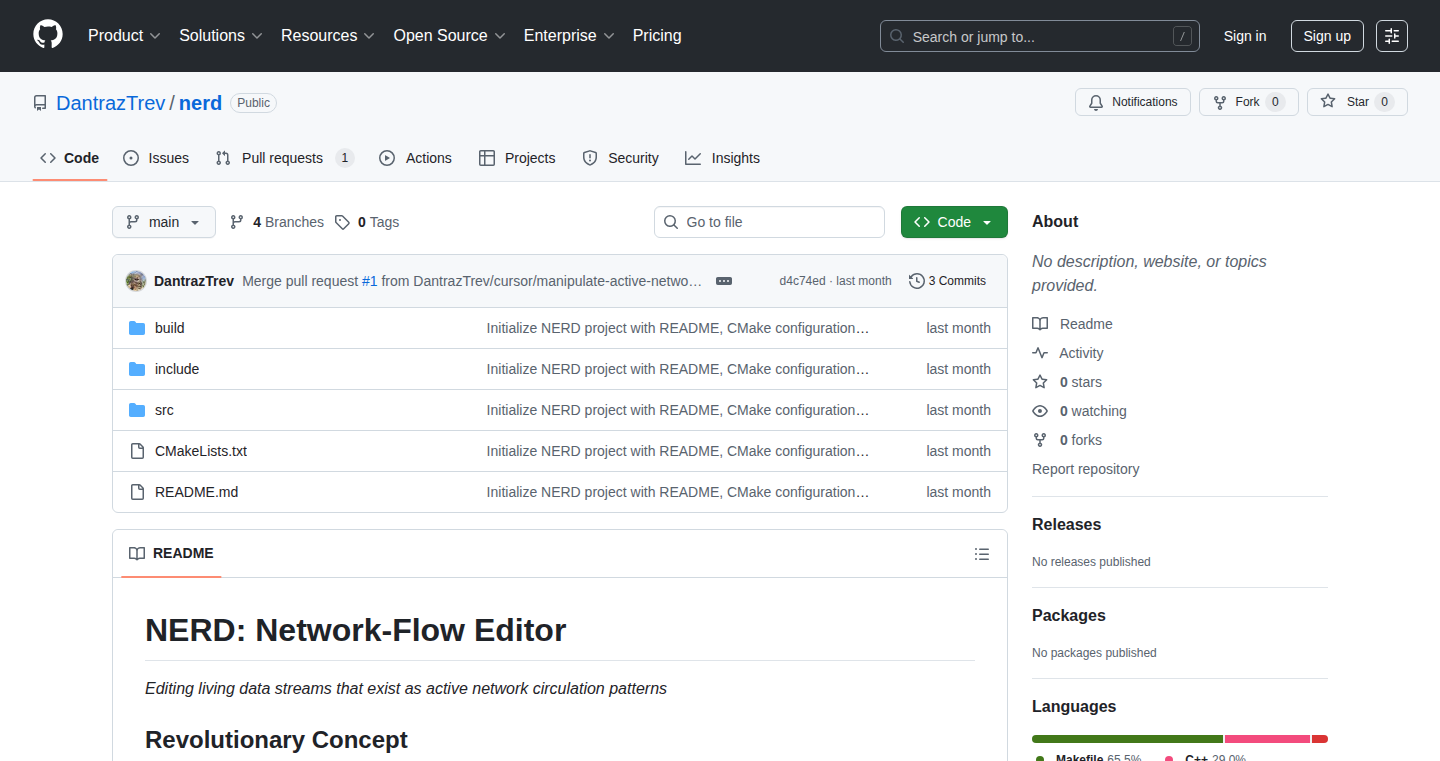
Task: Fork the repository with Fork button
Action: pyautogui.click(x=1249, y=102)
